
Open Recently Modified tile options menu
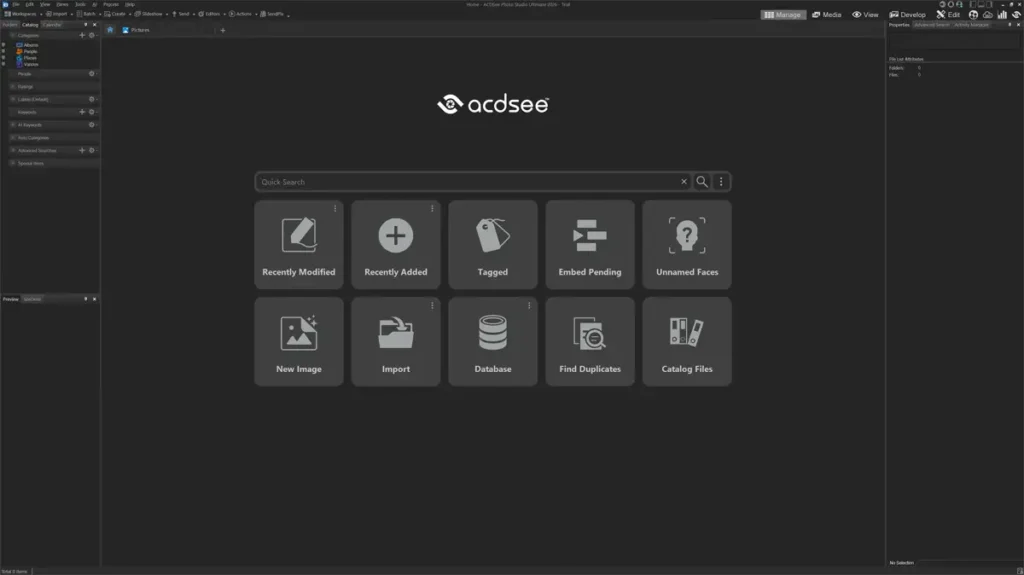[x=335, y=208]
